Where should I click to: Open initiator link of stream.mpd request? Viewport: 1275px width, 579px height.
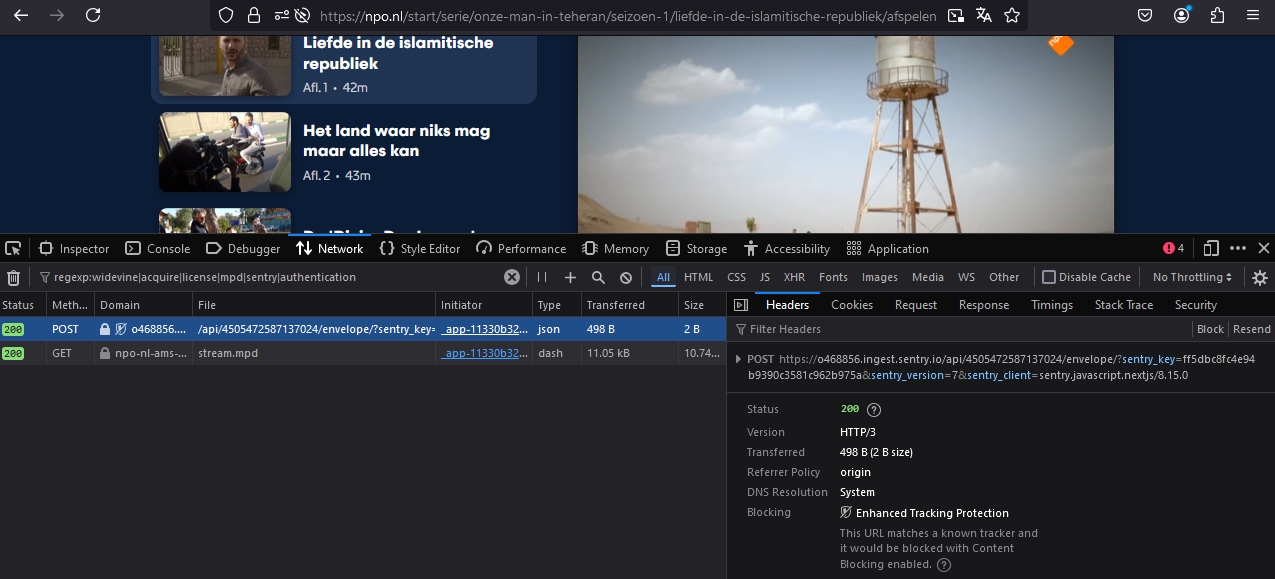click(x=485, y=353)
